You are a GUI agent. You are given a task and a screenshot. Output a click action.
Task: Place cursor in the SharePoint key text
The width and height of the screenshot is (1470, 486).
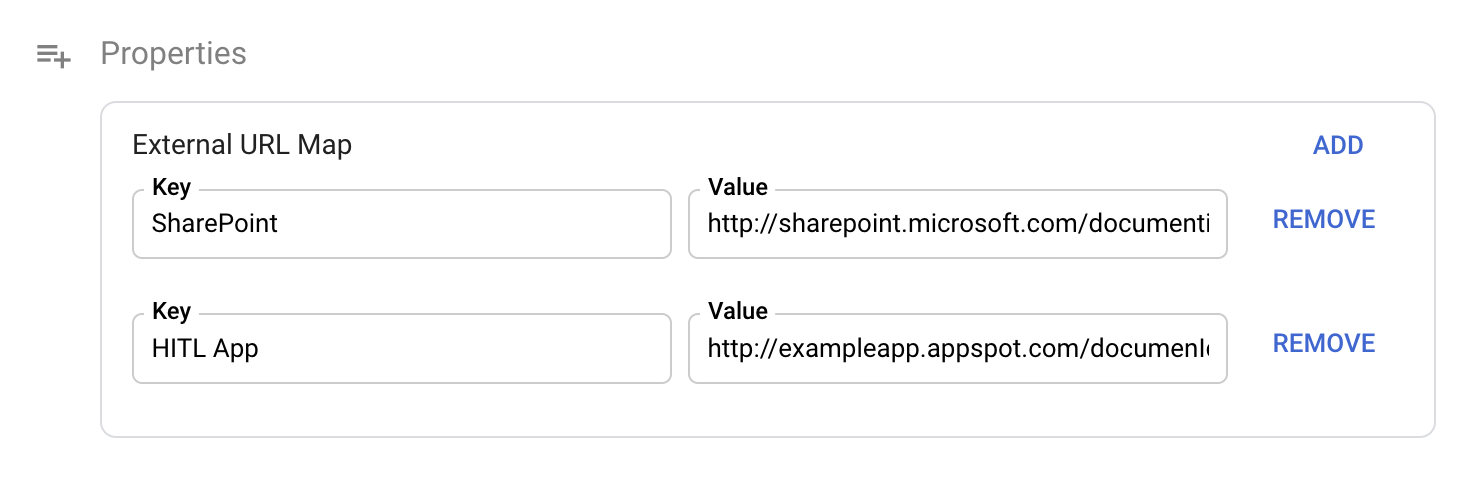tap(214, 224)
